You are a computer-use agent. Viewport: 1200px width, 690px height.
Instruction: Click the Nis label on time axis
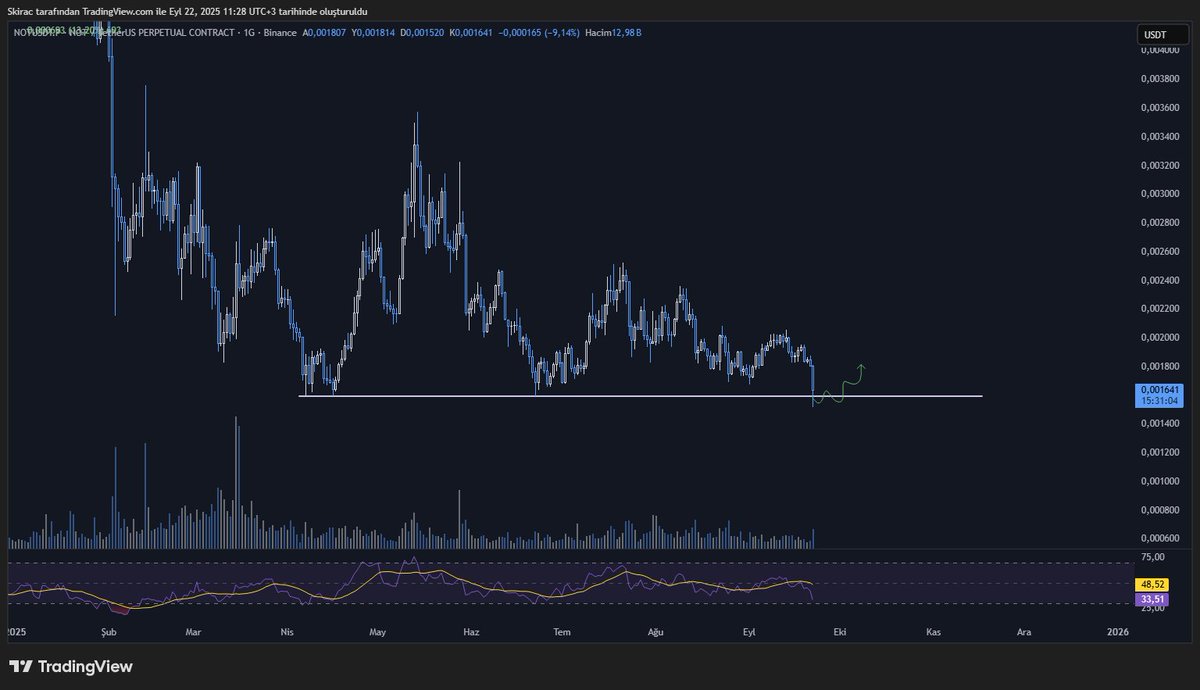(287, 632)
